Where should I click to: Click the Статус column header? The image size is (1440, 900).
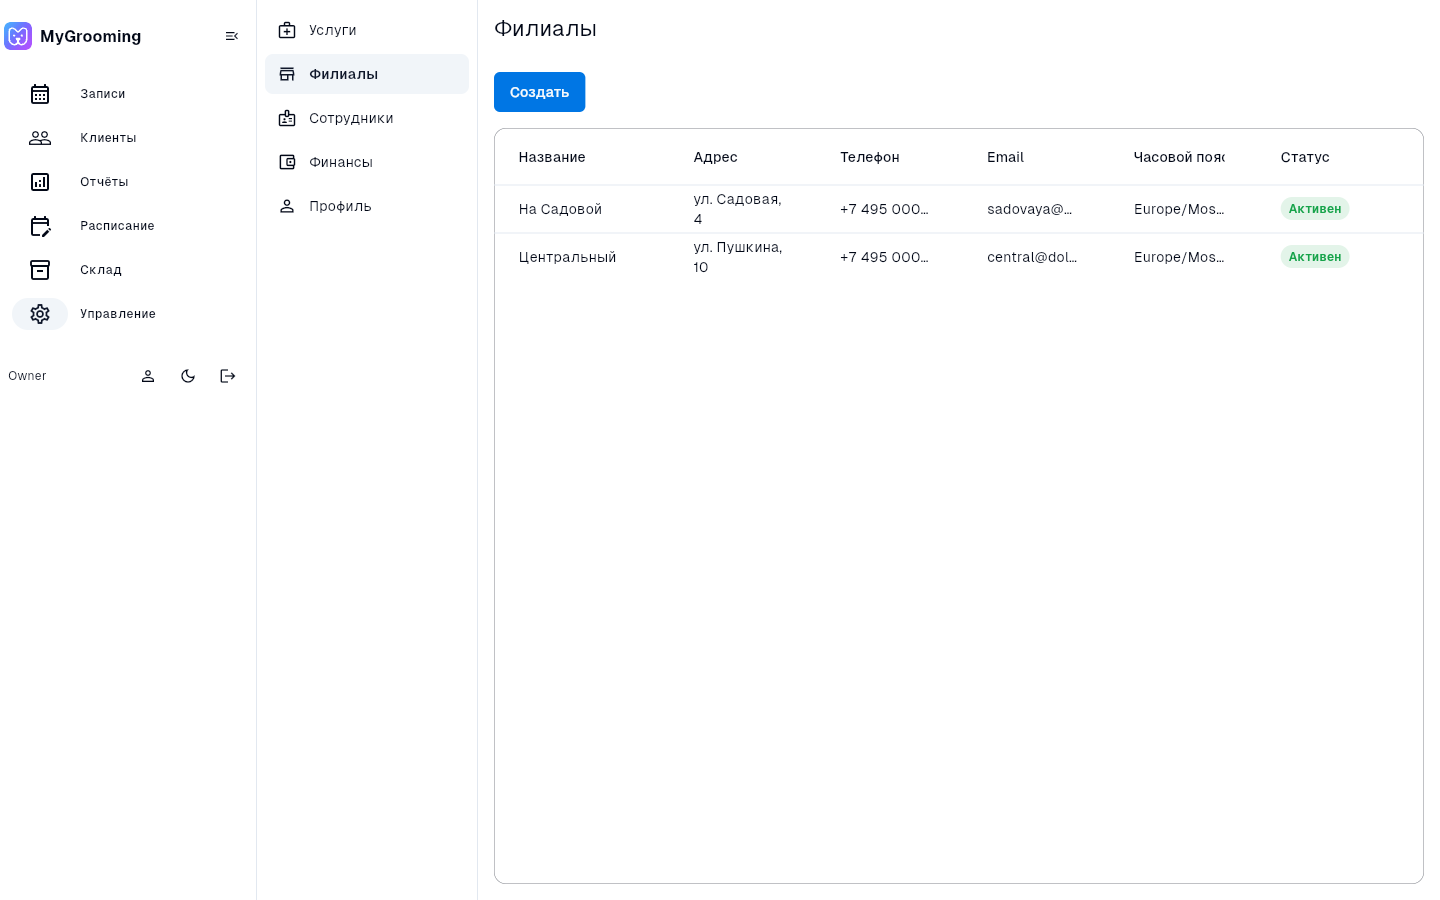click(x=1305, y=157)
